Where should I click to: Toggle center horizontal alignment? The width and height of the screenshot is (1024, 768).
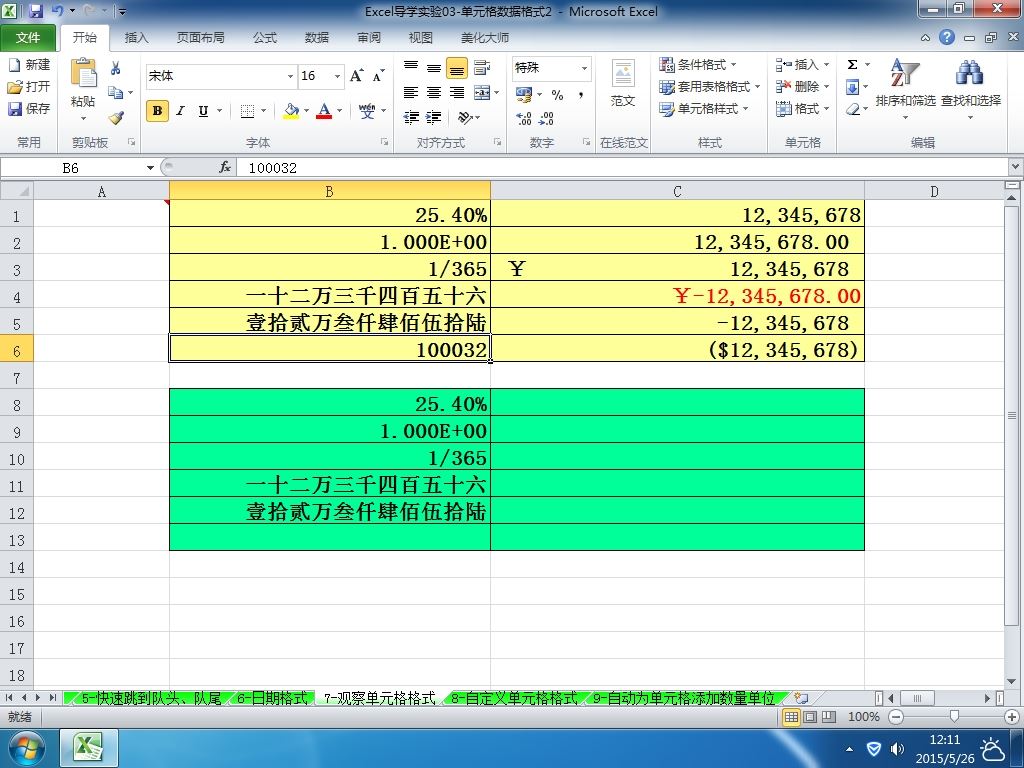tap(434, 93)
